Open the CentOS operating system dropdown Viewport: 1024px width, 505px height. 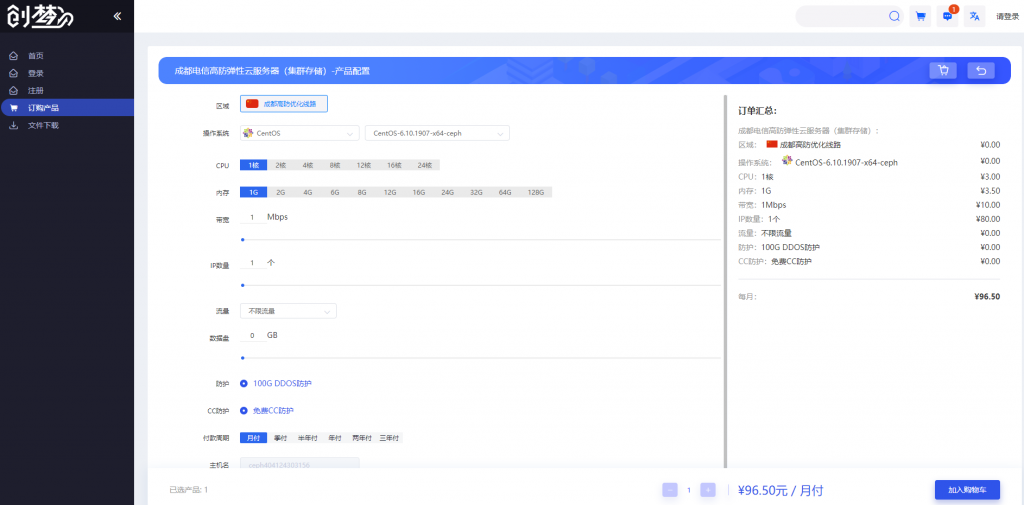click(299, 133)
